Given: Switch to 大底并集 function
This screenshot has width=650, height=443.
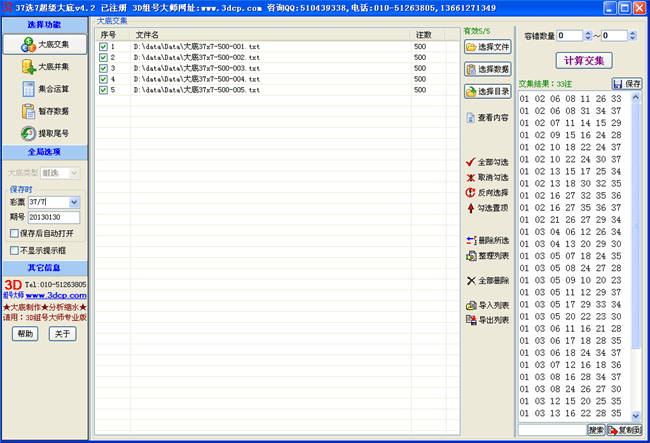Looking at the screenshot, I should (45, 67).
